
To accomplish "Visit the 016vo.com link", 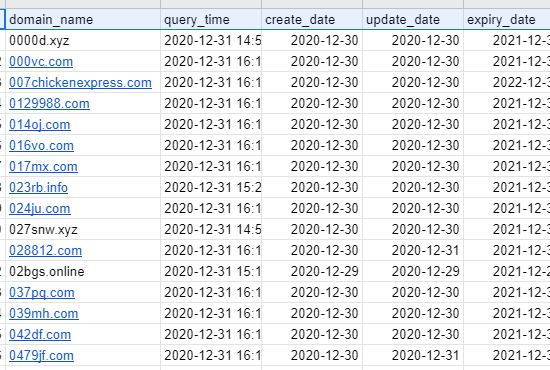I will click(x=41, y=146).
